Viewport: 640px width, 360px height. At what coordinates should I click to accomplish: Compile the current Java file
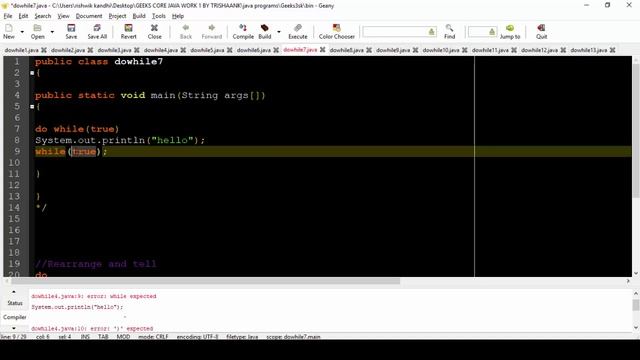click(243, 31)
